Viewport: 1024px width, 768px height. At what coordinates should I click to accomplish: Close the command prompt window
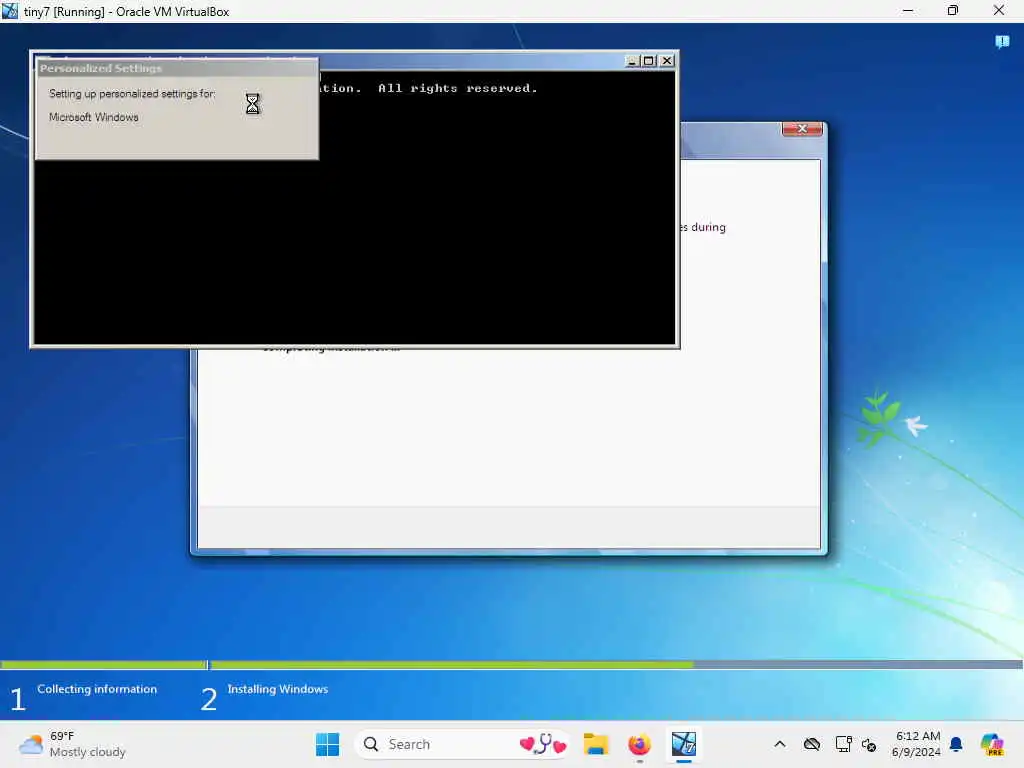point(667,61)
